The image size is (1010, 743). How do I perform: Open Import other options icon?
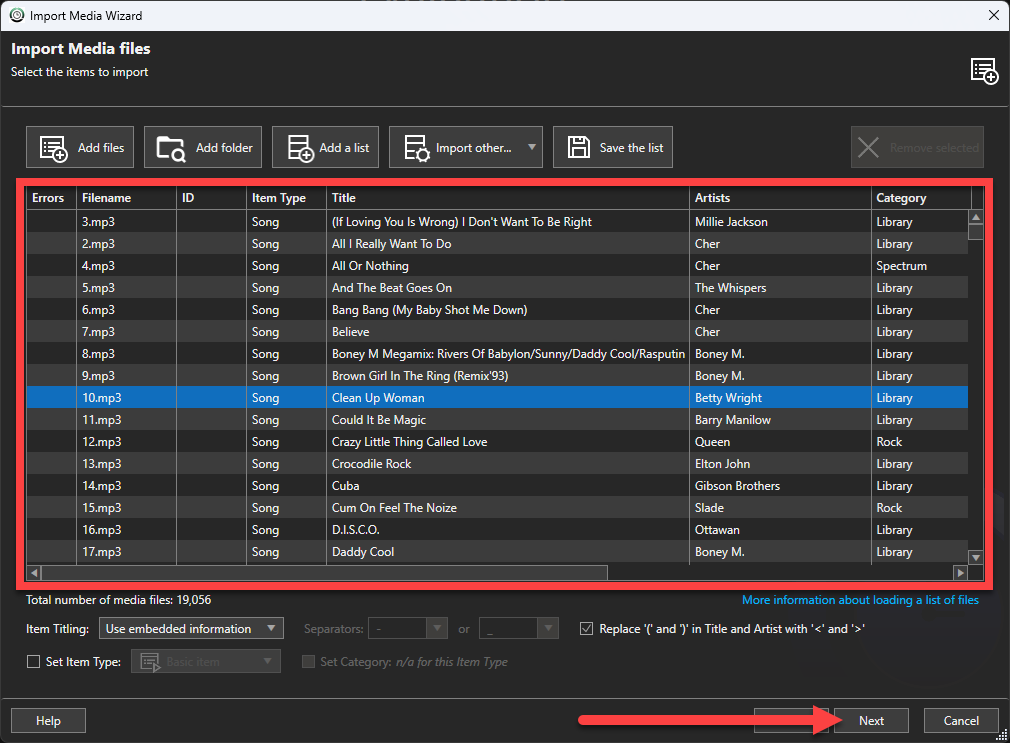416,148
